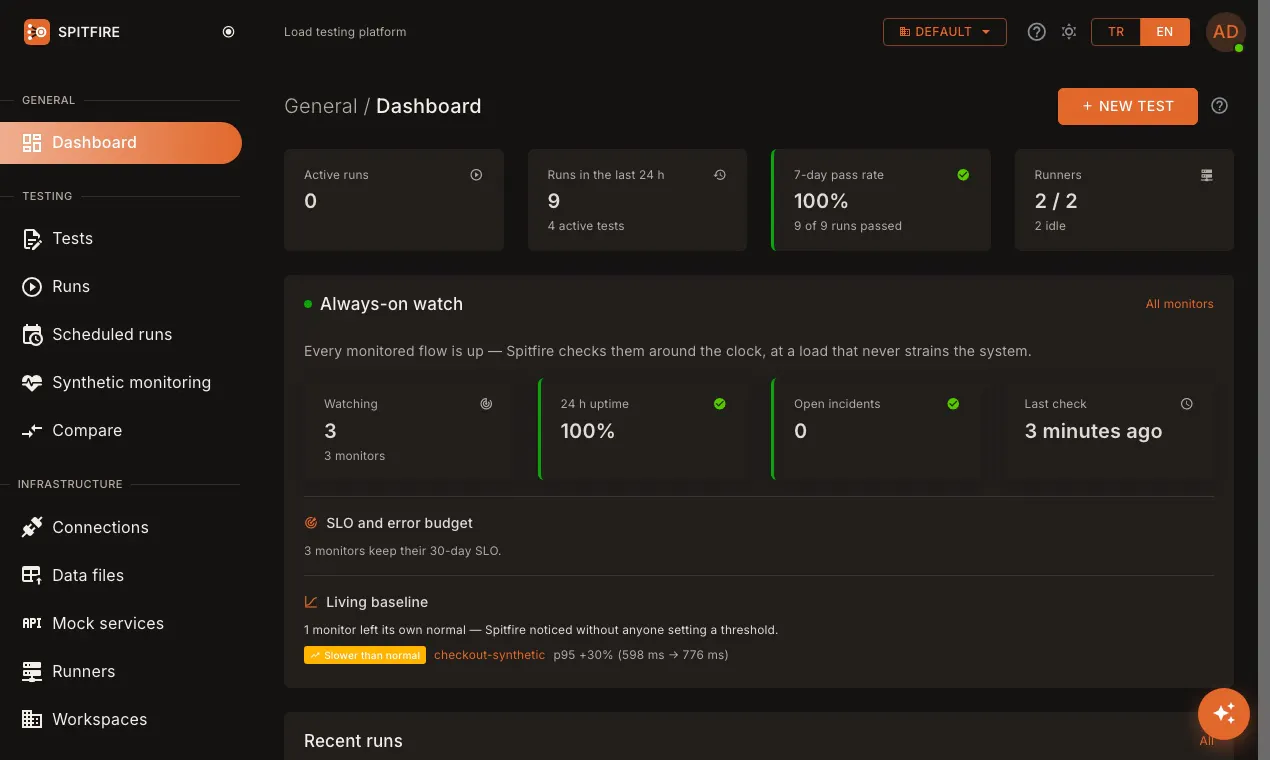Click the page scrollbar on the right
The height and width of the screenshot is (760, 1270).
pyautogui.click(x=1263, y=380)
